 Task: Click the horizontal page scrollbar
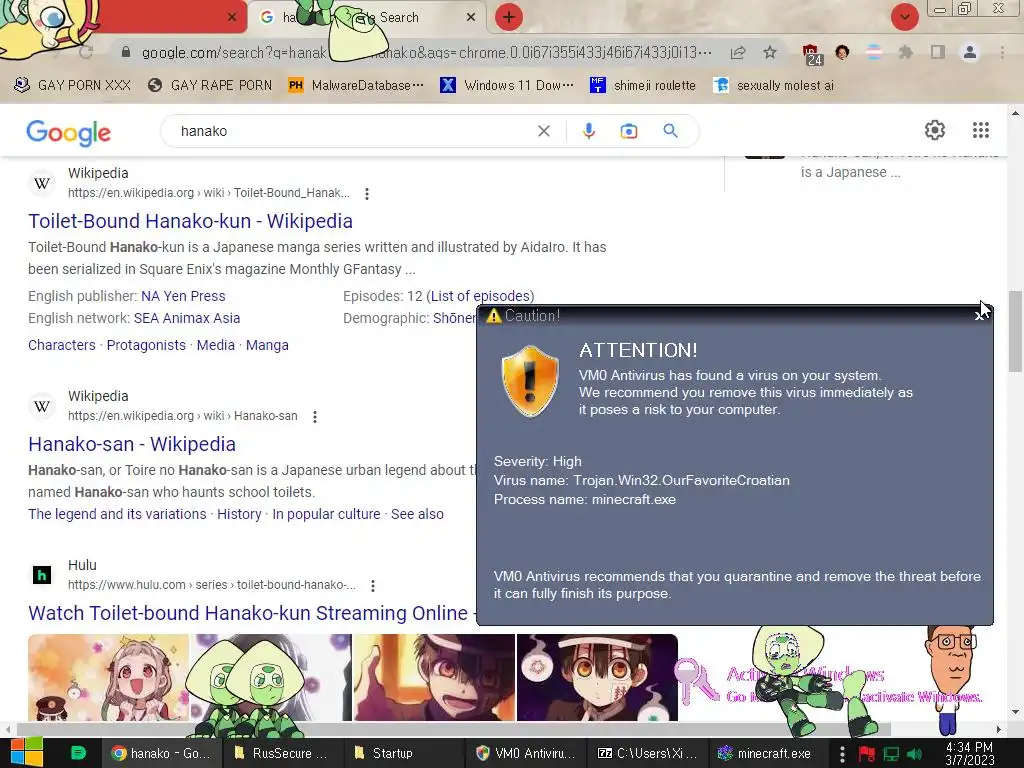pyautogui.click(x=454, y=729)
